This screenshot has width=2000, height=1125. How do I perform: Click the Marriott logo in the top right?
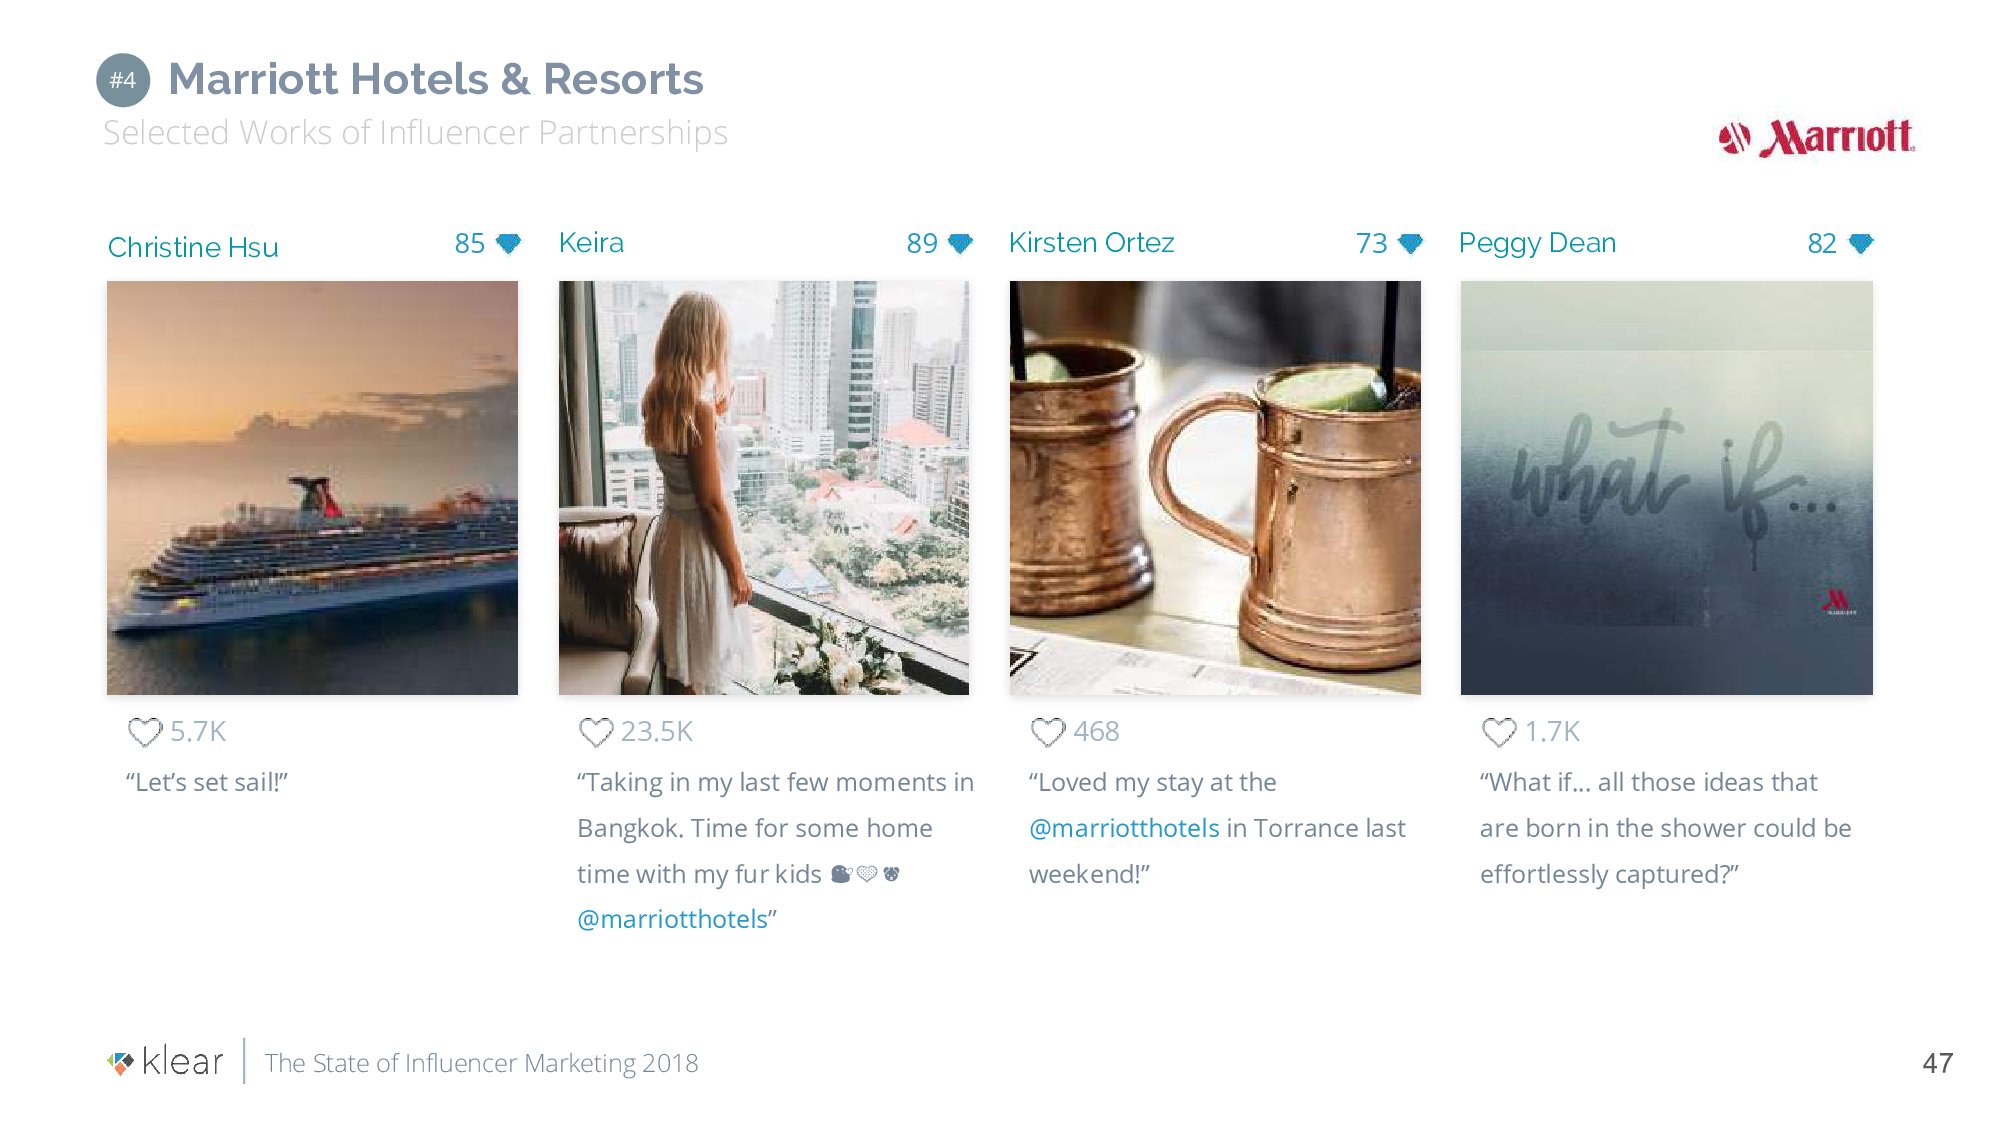[x=1816, y=138]
